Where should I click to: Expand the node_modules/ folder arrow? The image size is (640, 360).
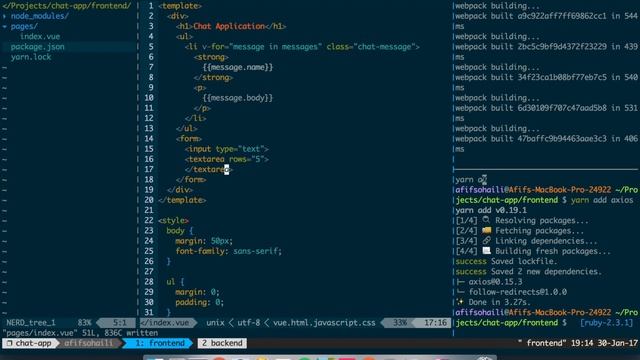[4, 16]
